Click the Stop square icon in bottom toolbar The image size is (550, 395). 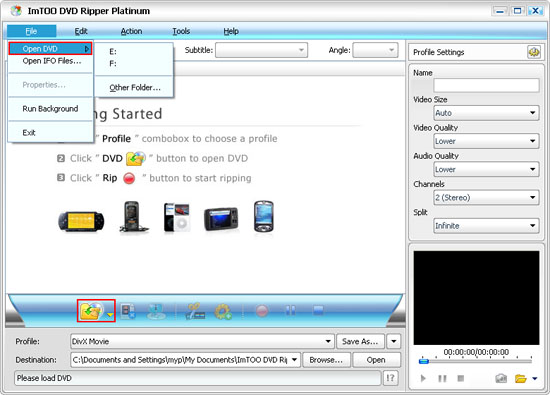coord(318,310)
